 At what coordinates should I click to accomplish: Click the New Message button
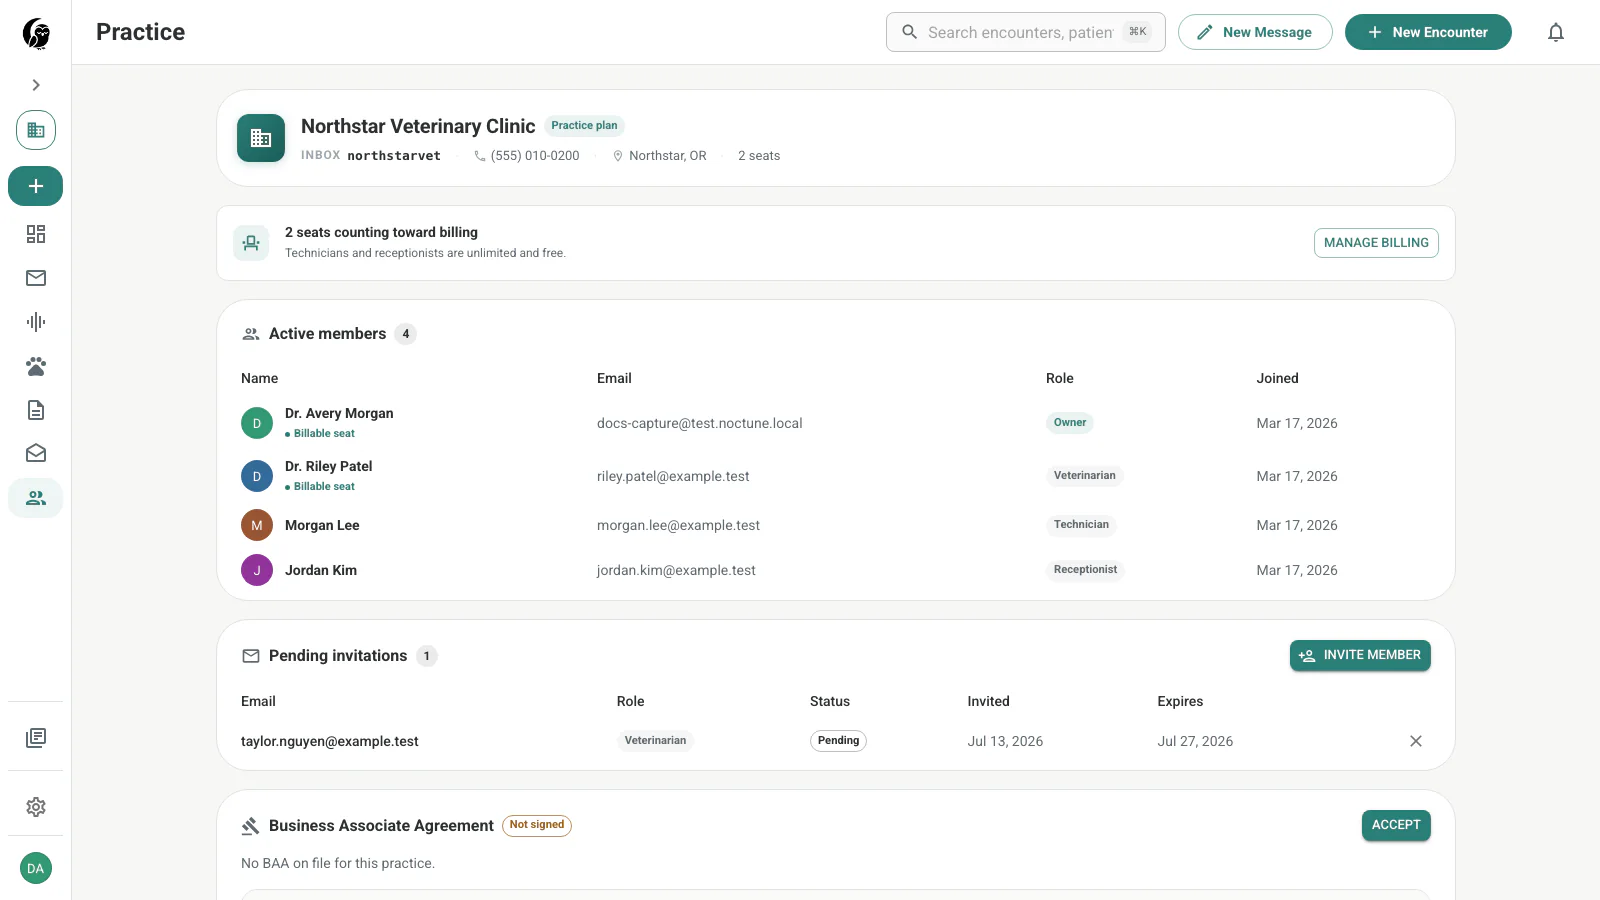tap(1255, 32)
